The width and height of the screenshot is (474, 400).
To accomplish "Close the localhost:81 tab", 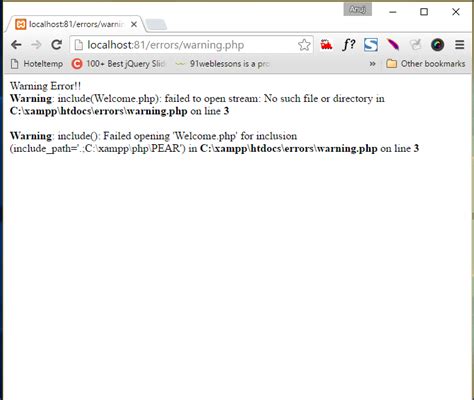I will click(134, 24).
